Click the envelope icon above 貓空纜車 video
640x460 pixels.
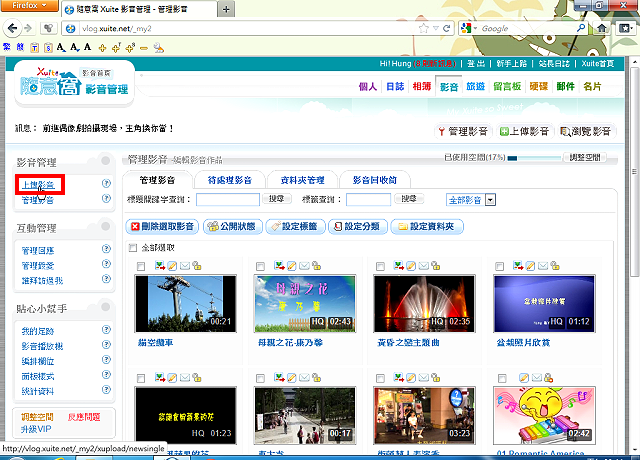click(x=185, y=266)
